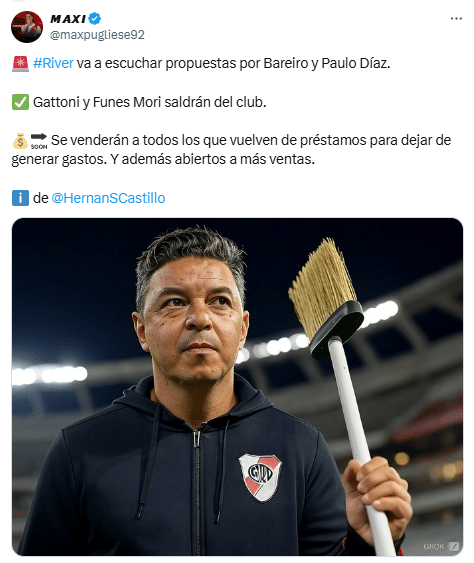Viewport: 474px width, 563px height.
Task: Click the Grok edit icon on the image
Action: pos(454,546)
